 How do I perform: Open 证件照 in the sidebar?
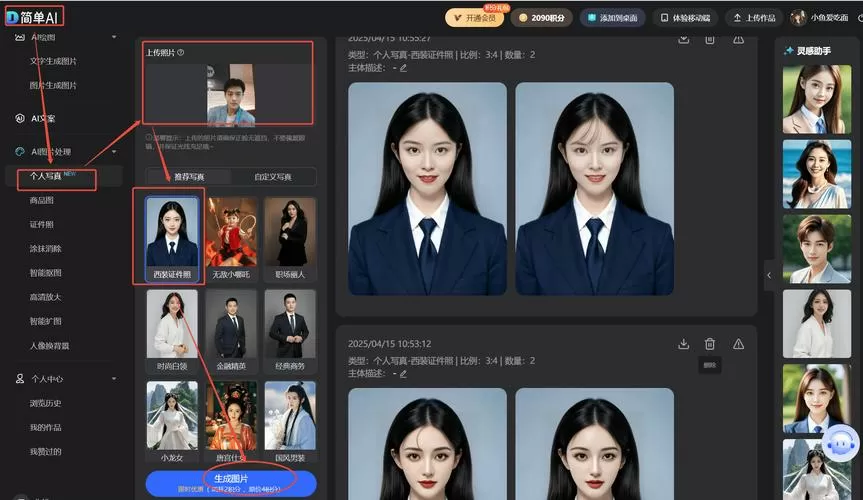click(41, 224)
